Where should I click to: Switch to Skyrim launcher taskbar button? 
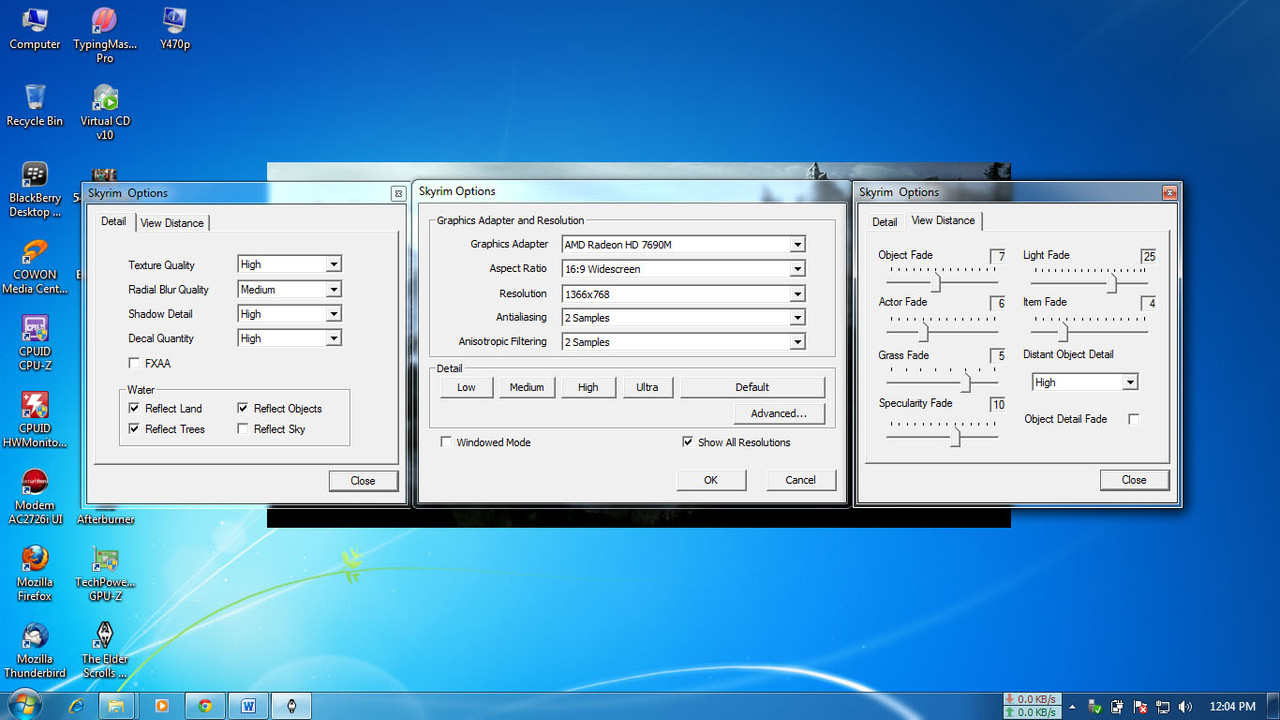coord(291,706)
